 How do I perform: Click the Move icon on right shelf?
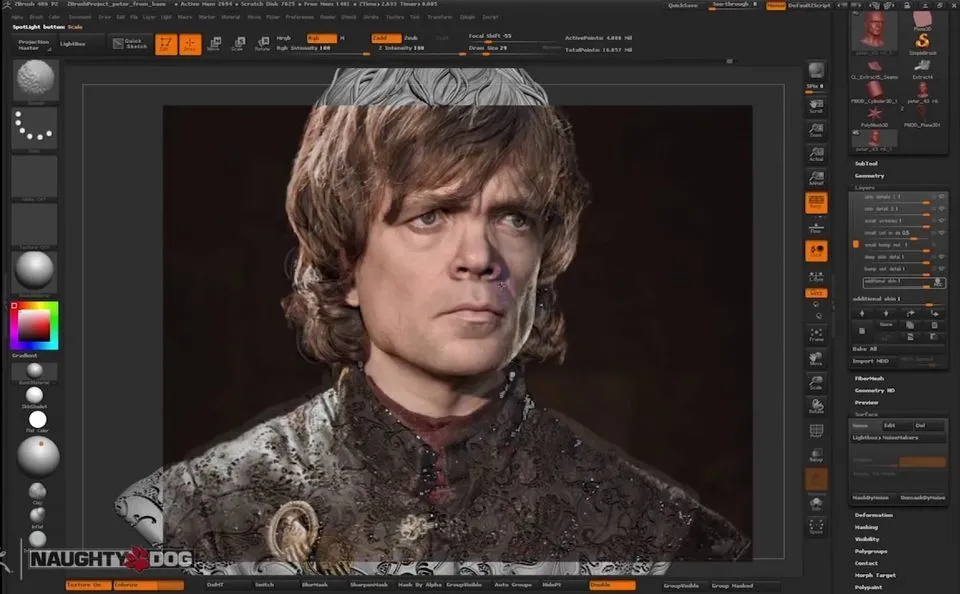[x=816, y=359]
